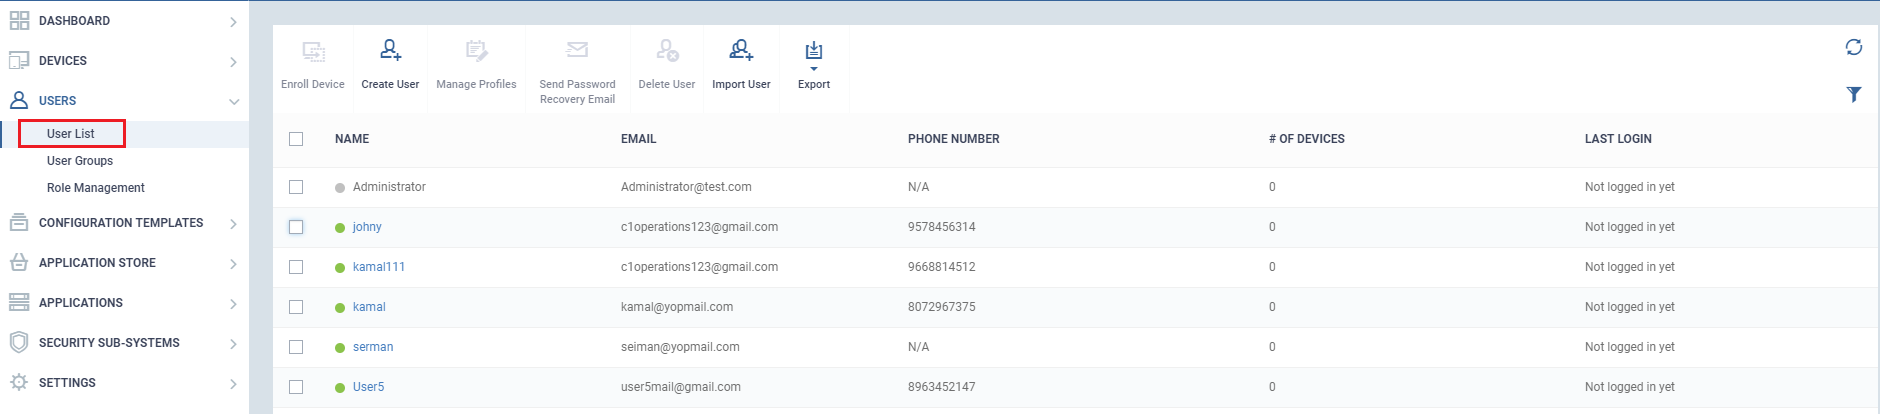This screenshot has width=1880, height=414.
Task: Click the Administrator@test.com email cell
Action: [686, 187]
